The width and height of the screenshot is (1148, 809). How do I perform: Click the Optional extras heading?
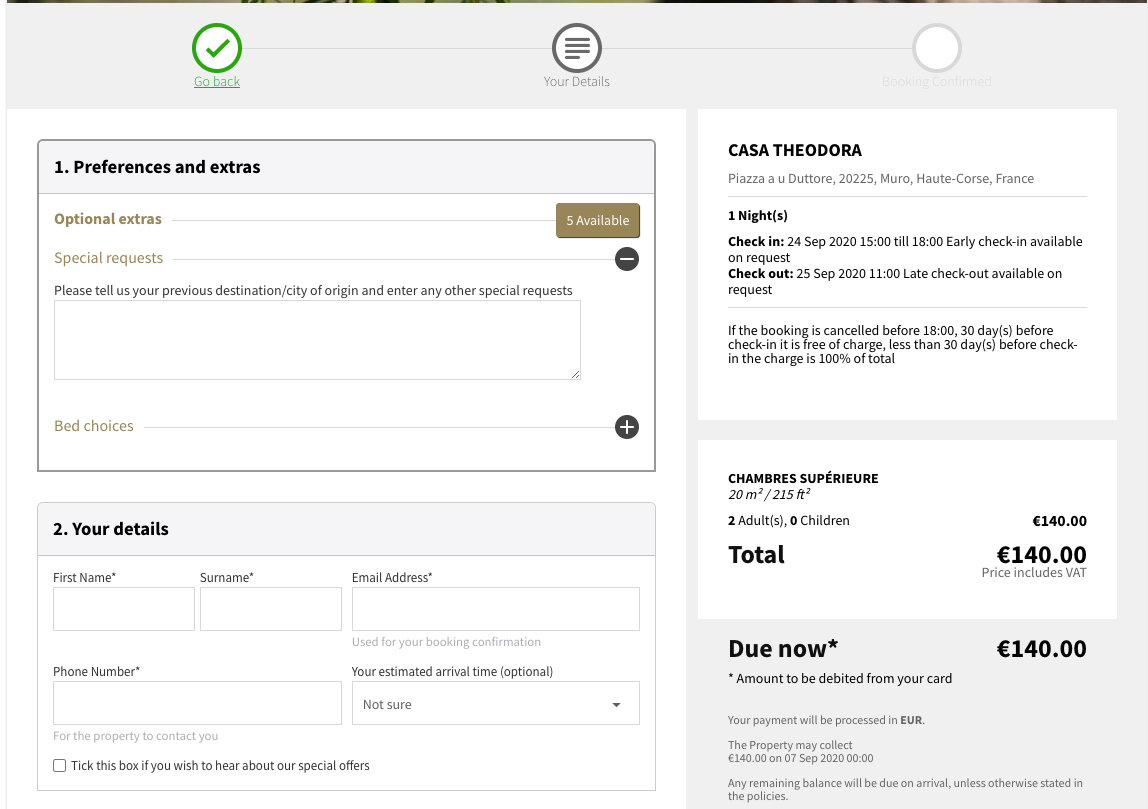(x=108, y=219)
